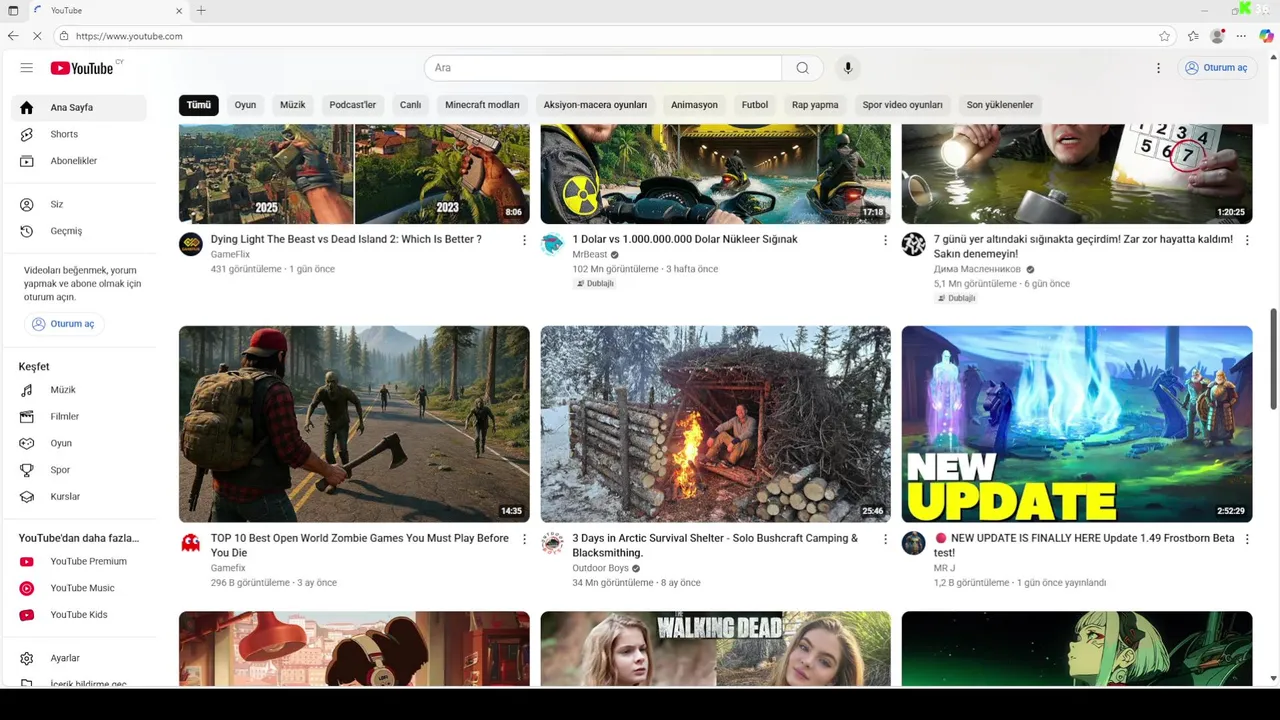Open Dying Light vs Dead Island title

tap(346, 240)
